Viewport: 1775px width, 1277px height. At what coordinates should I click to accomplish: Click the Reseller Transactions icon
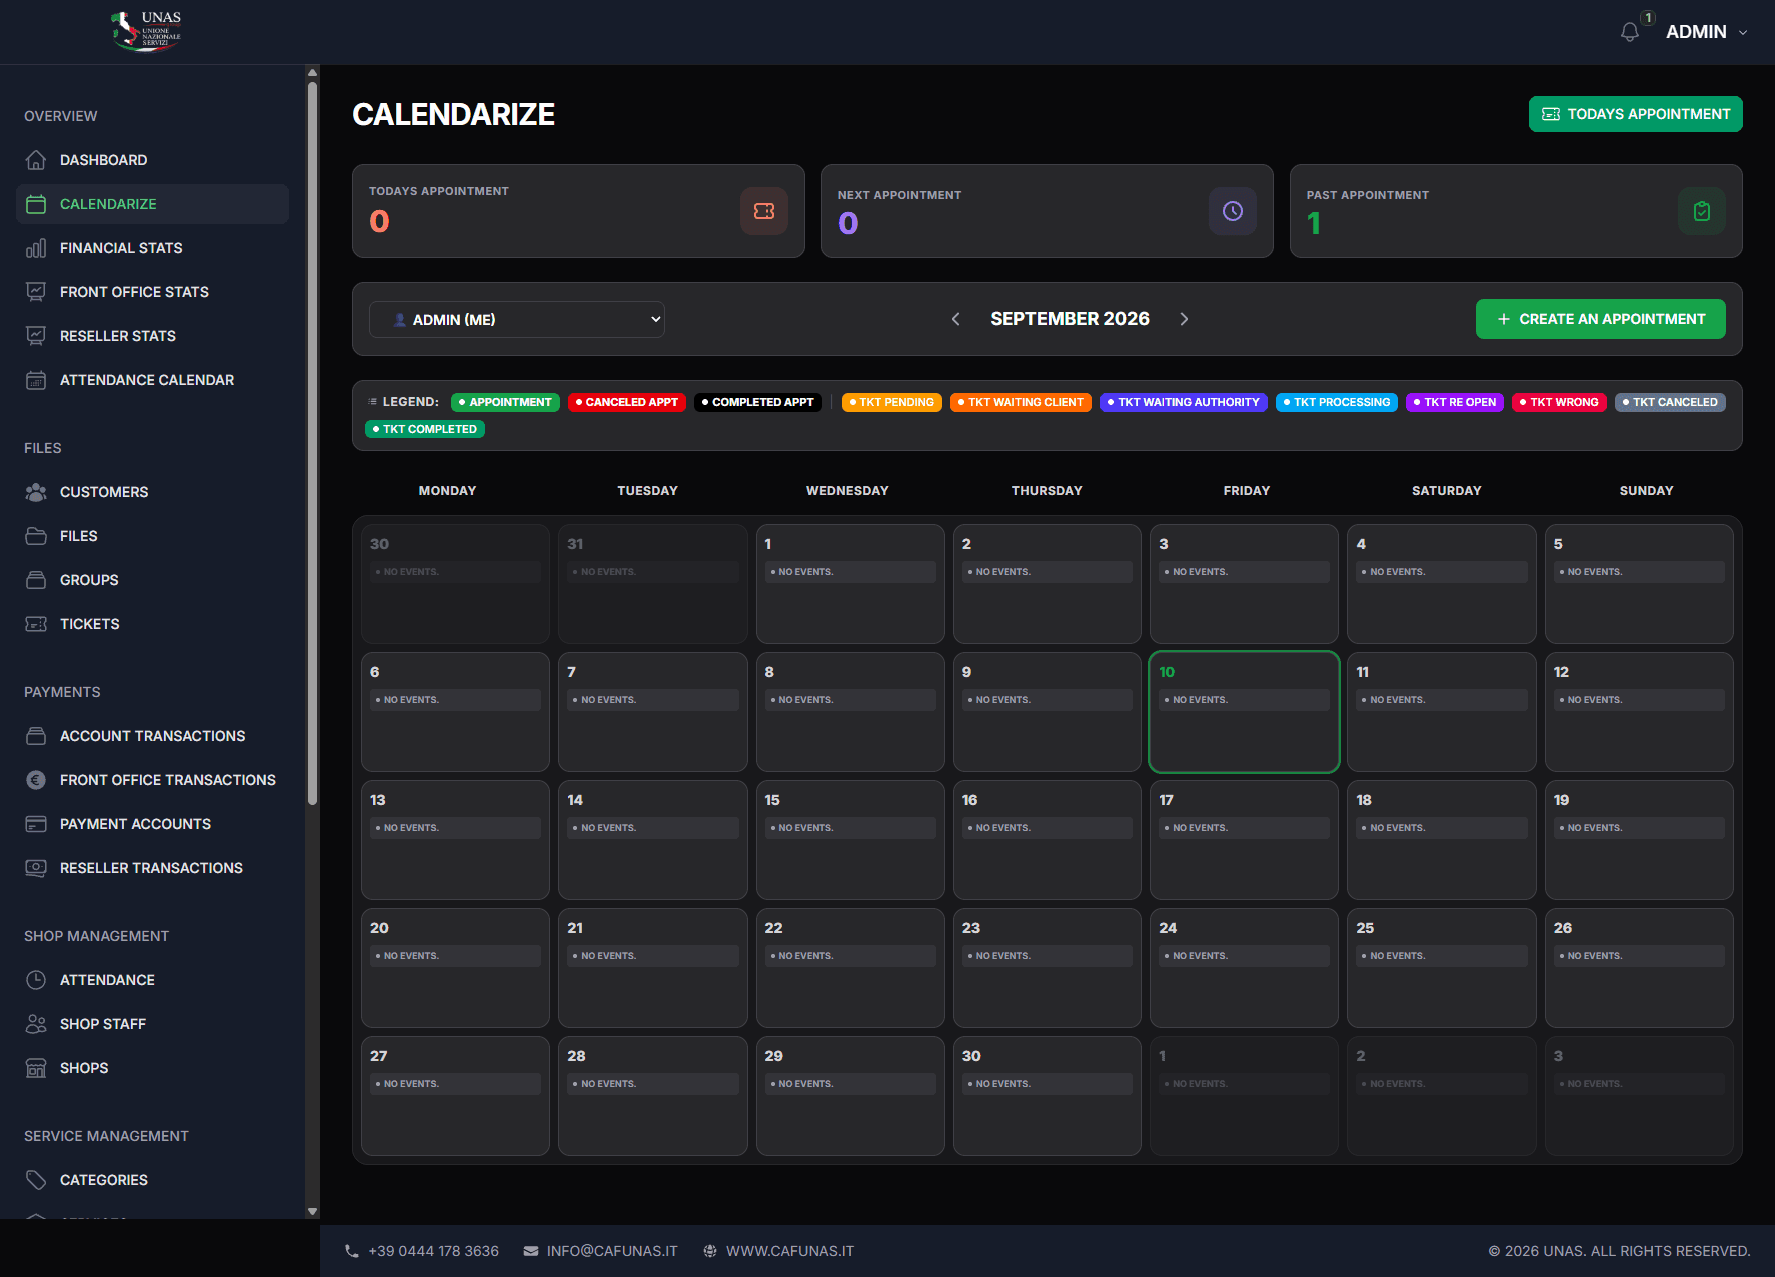coord(36,868)
